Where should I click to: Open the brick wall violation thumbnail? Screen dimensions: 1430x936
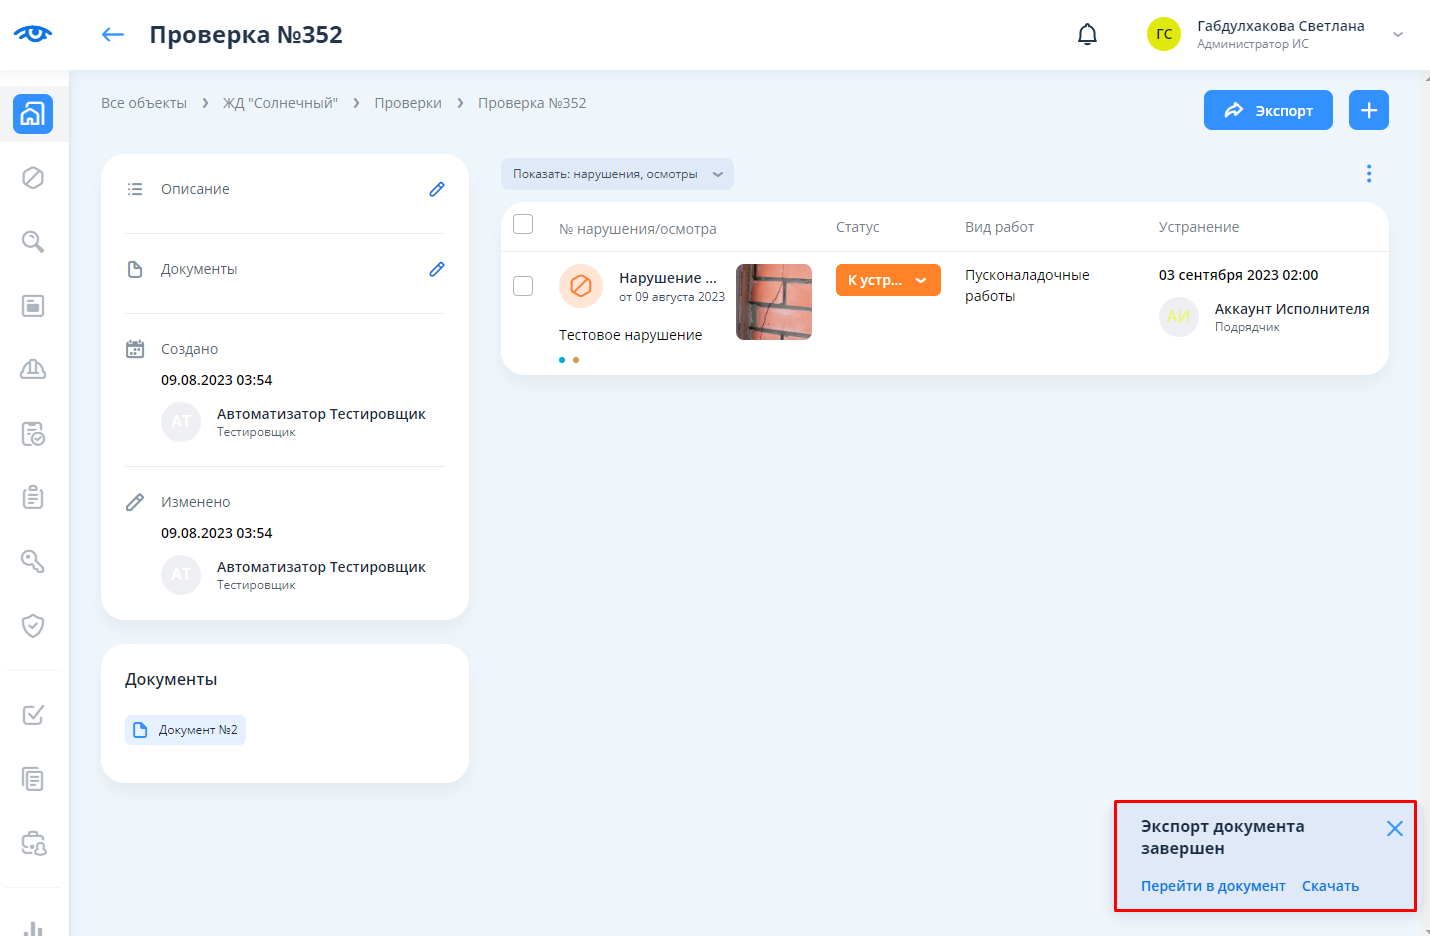[x=774, y=302]
